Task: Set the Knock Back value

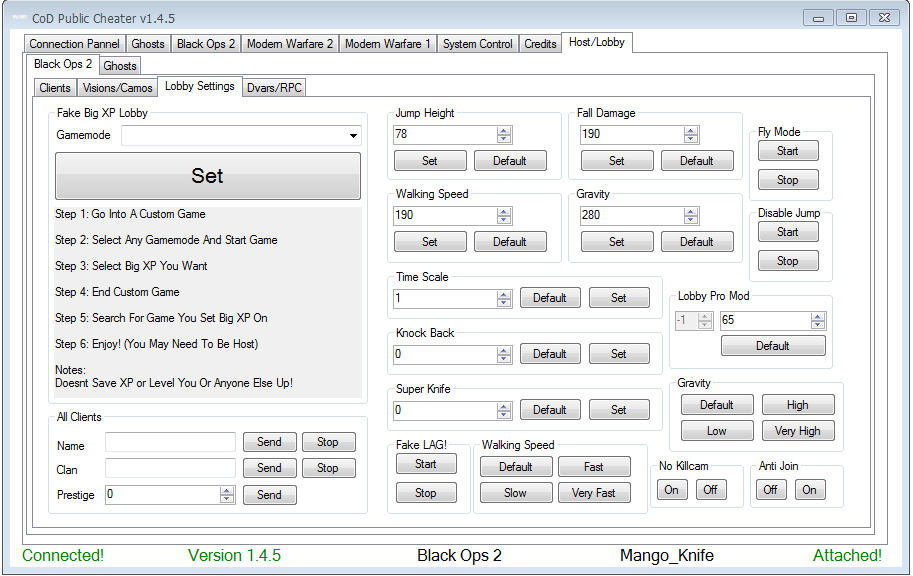Action: pyautogui.click(x=620, y=354)
